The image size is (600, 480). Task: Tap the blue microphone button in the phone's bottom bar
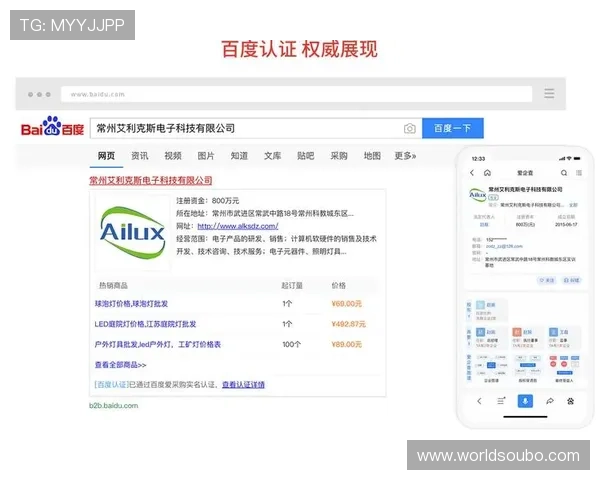point(525,401)
